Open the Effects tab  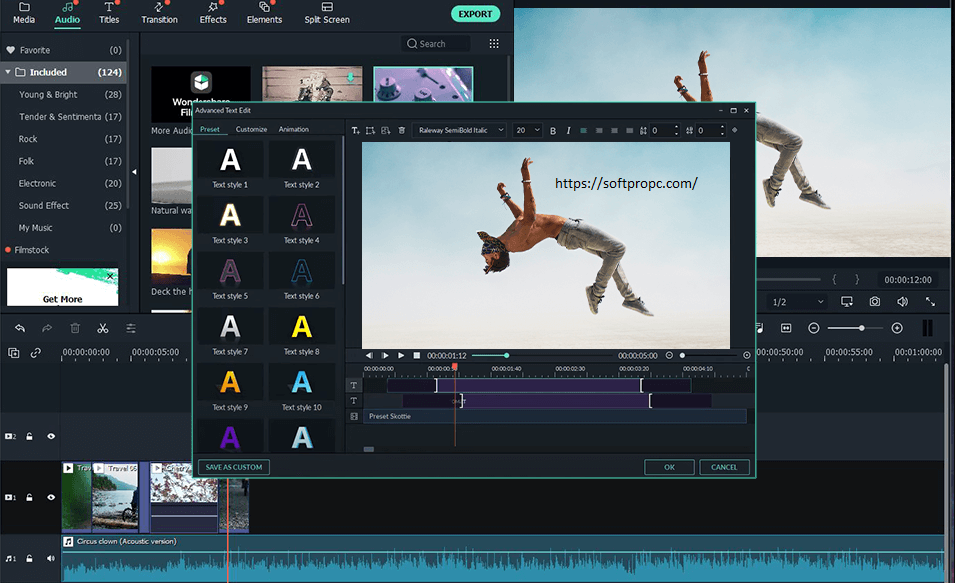[213, 13]
